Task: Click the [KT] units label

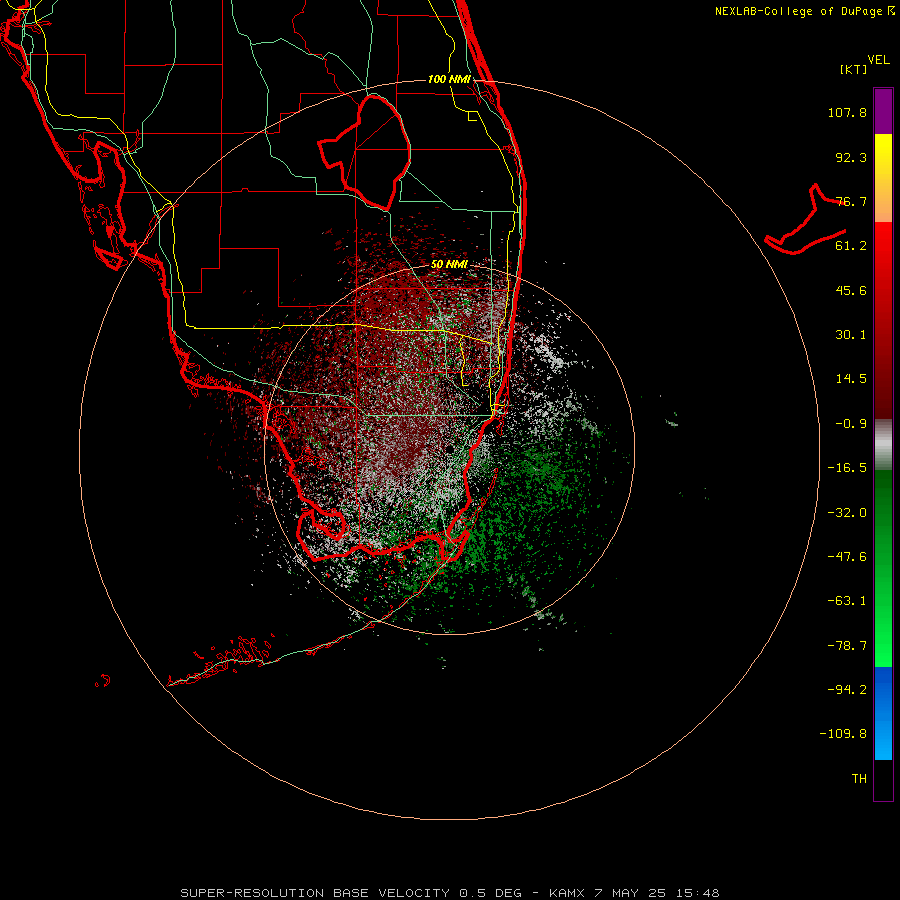Action: point(854,69)
